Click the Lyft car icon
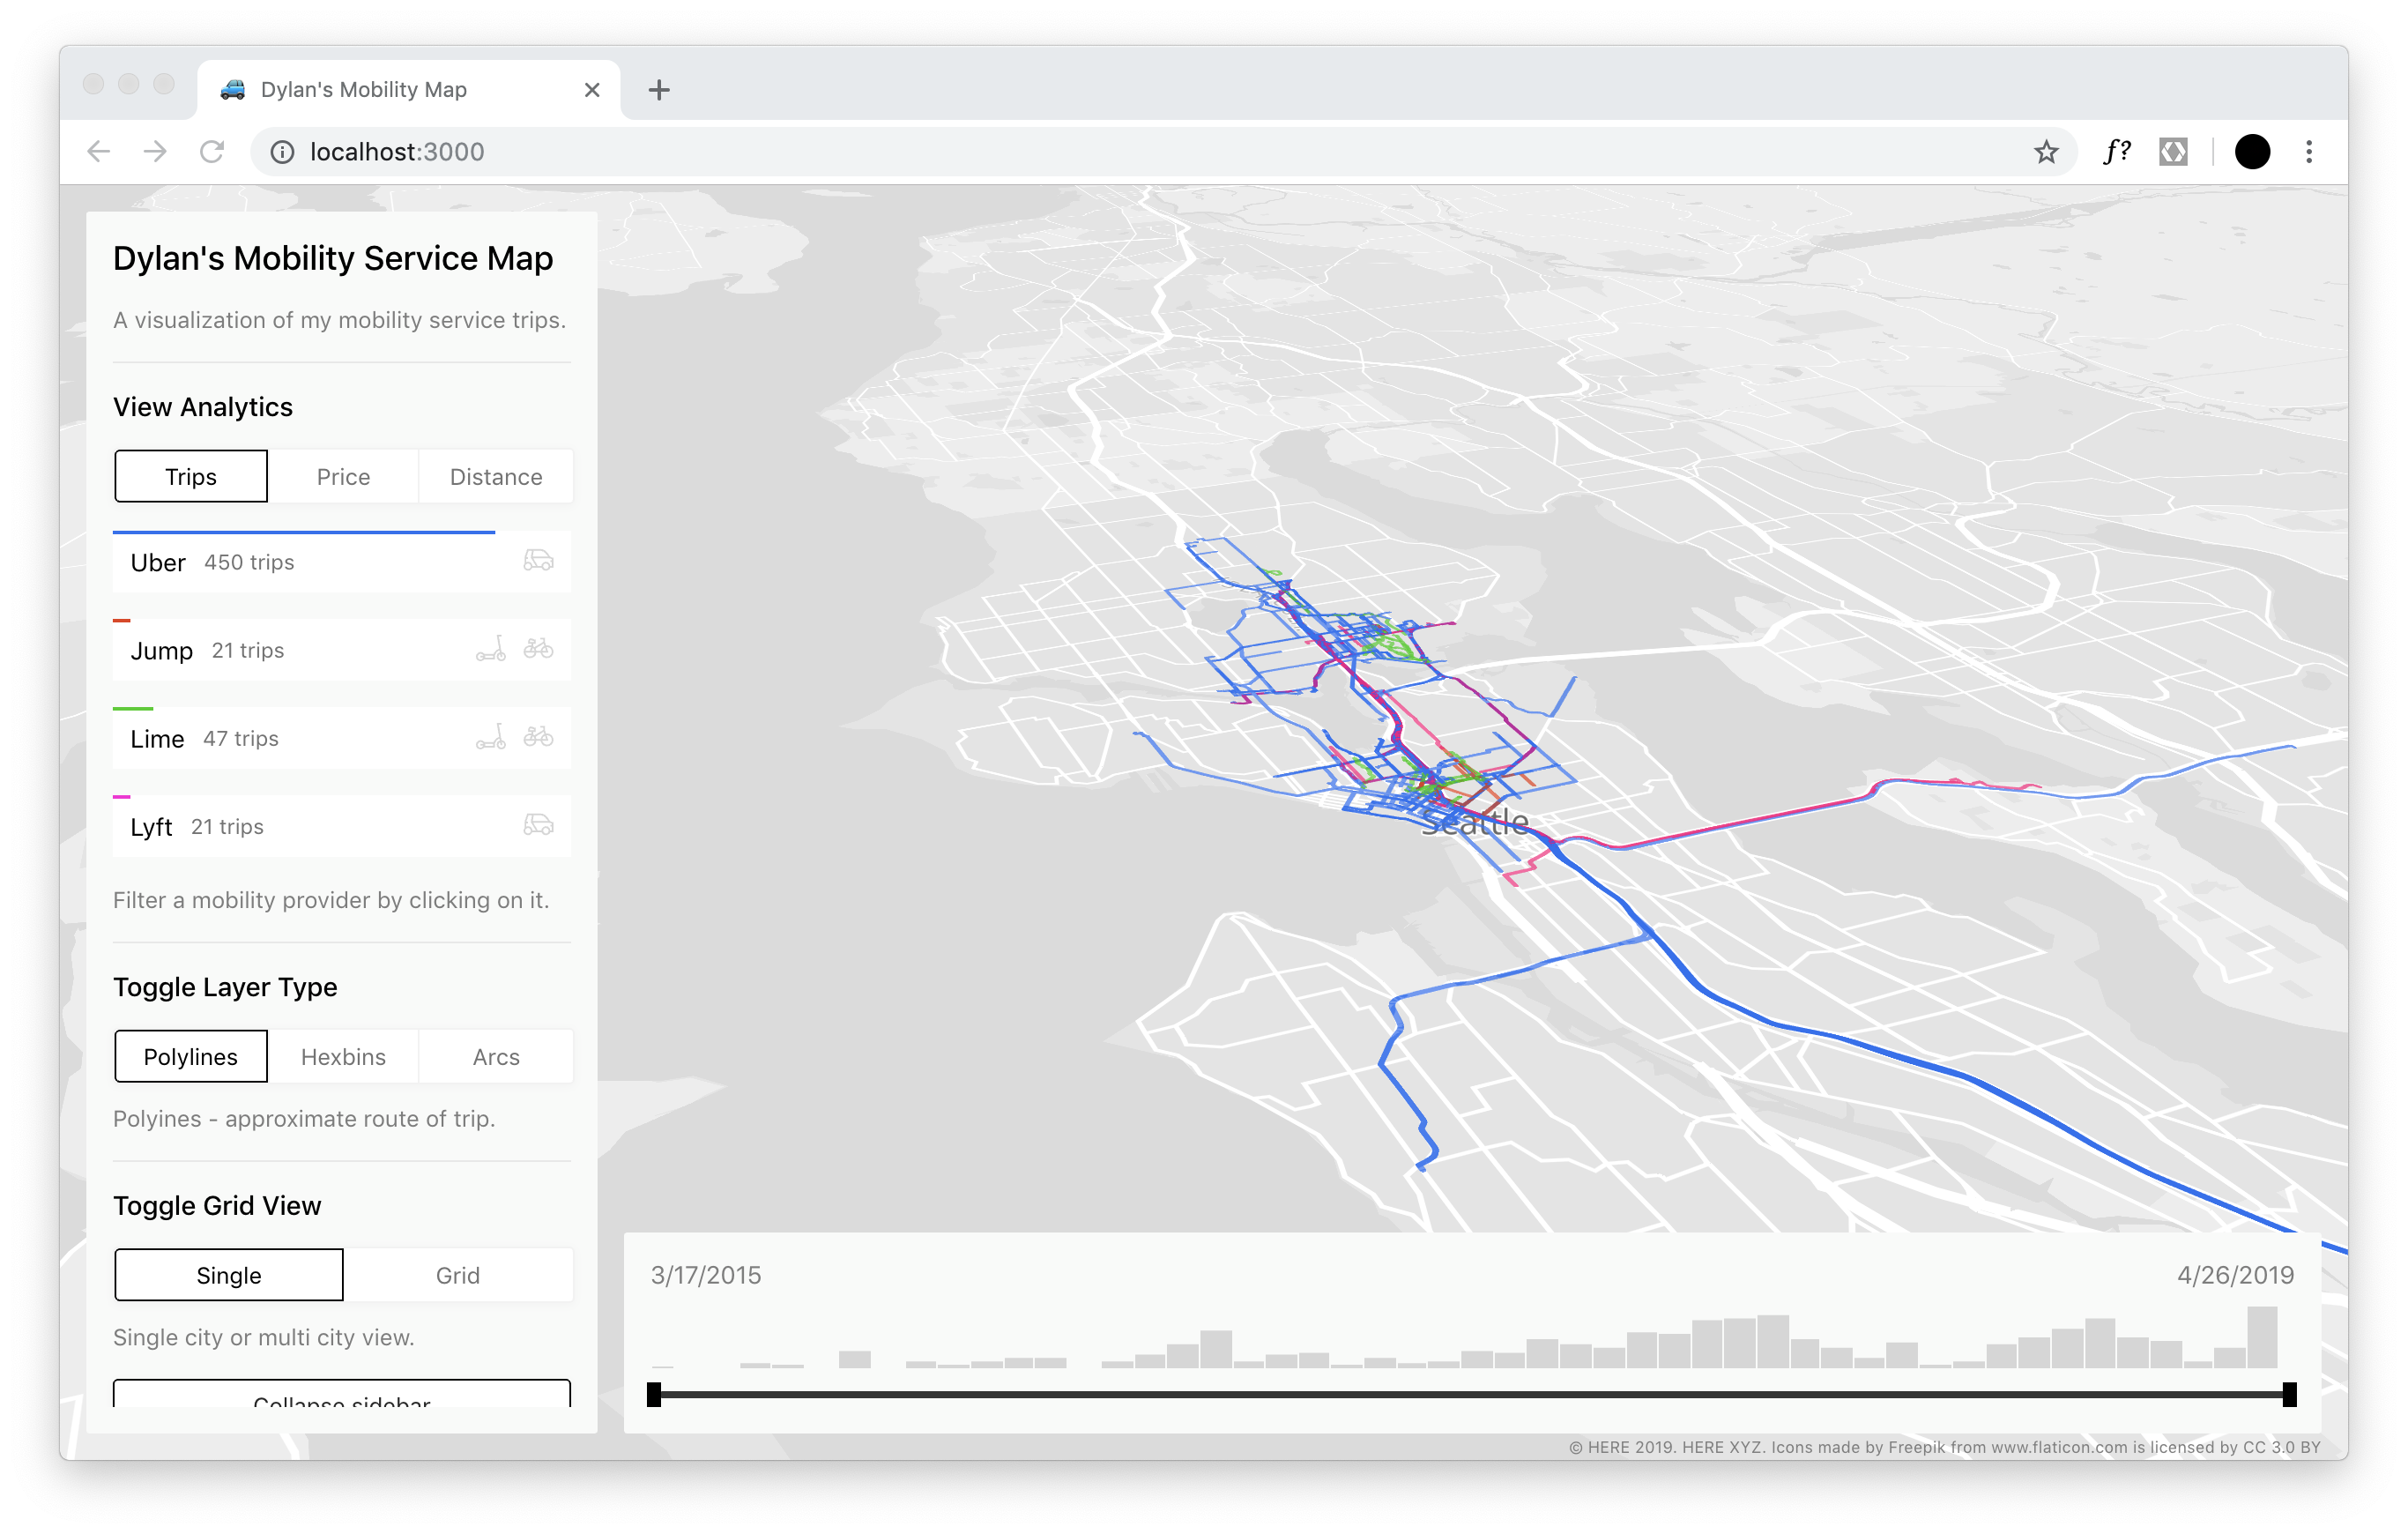The image size is (2408, 1534). pos(538,824)
